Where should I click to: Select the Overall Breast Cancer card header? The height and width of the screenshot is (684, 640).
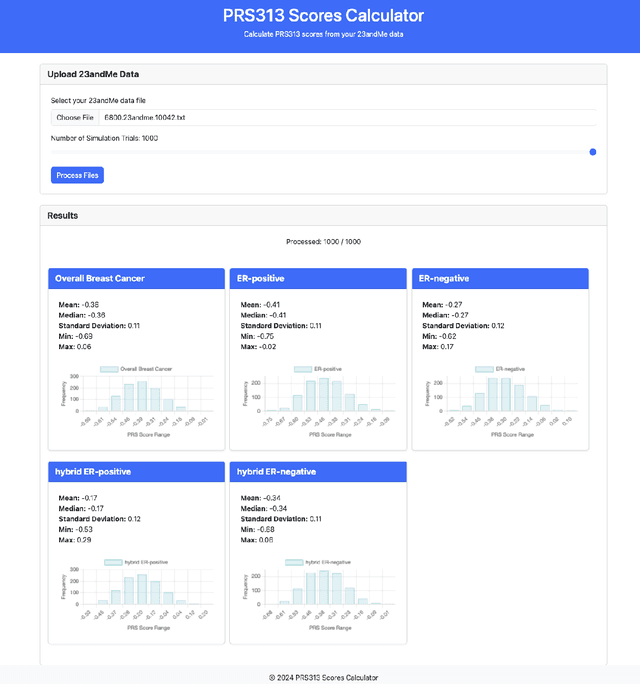coord(136,279)
